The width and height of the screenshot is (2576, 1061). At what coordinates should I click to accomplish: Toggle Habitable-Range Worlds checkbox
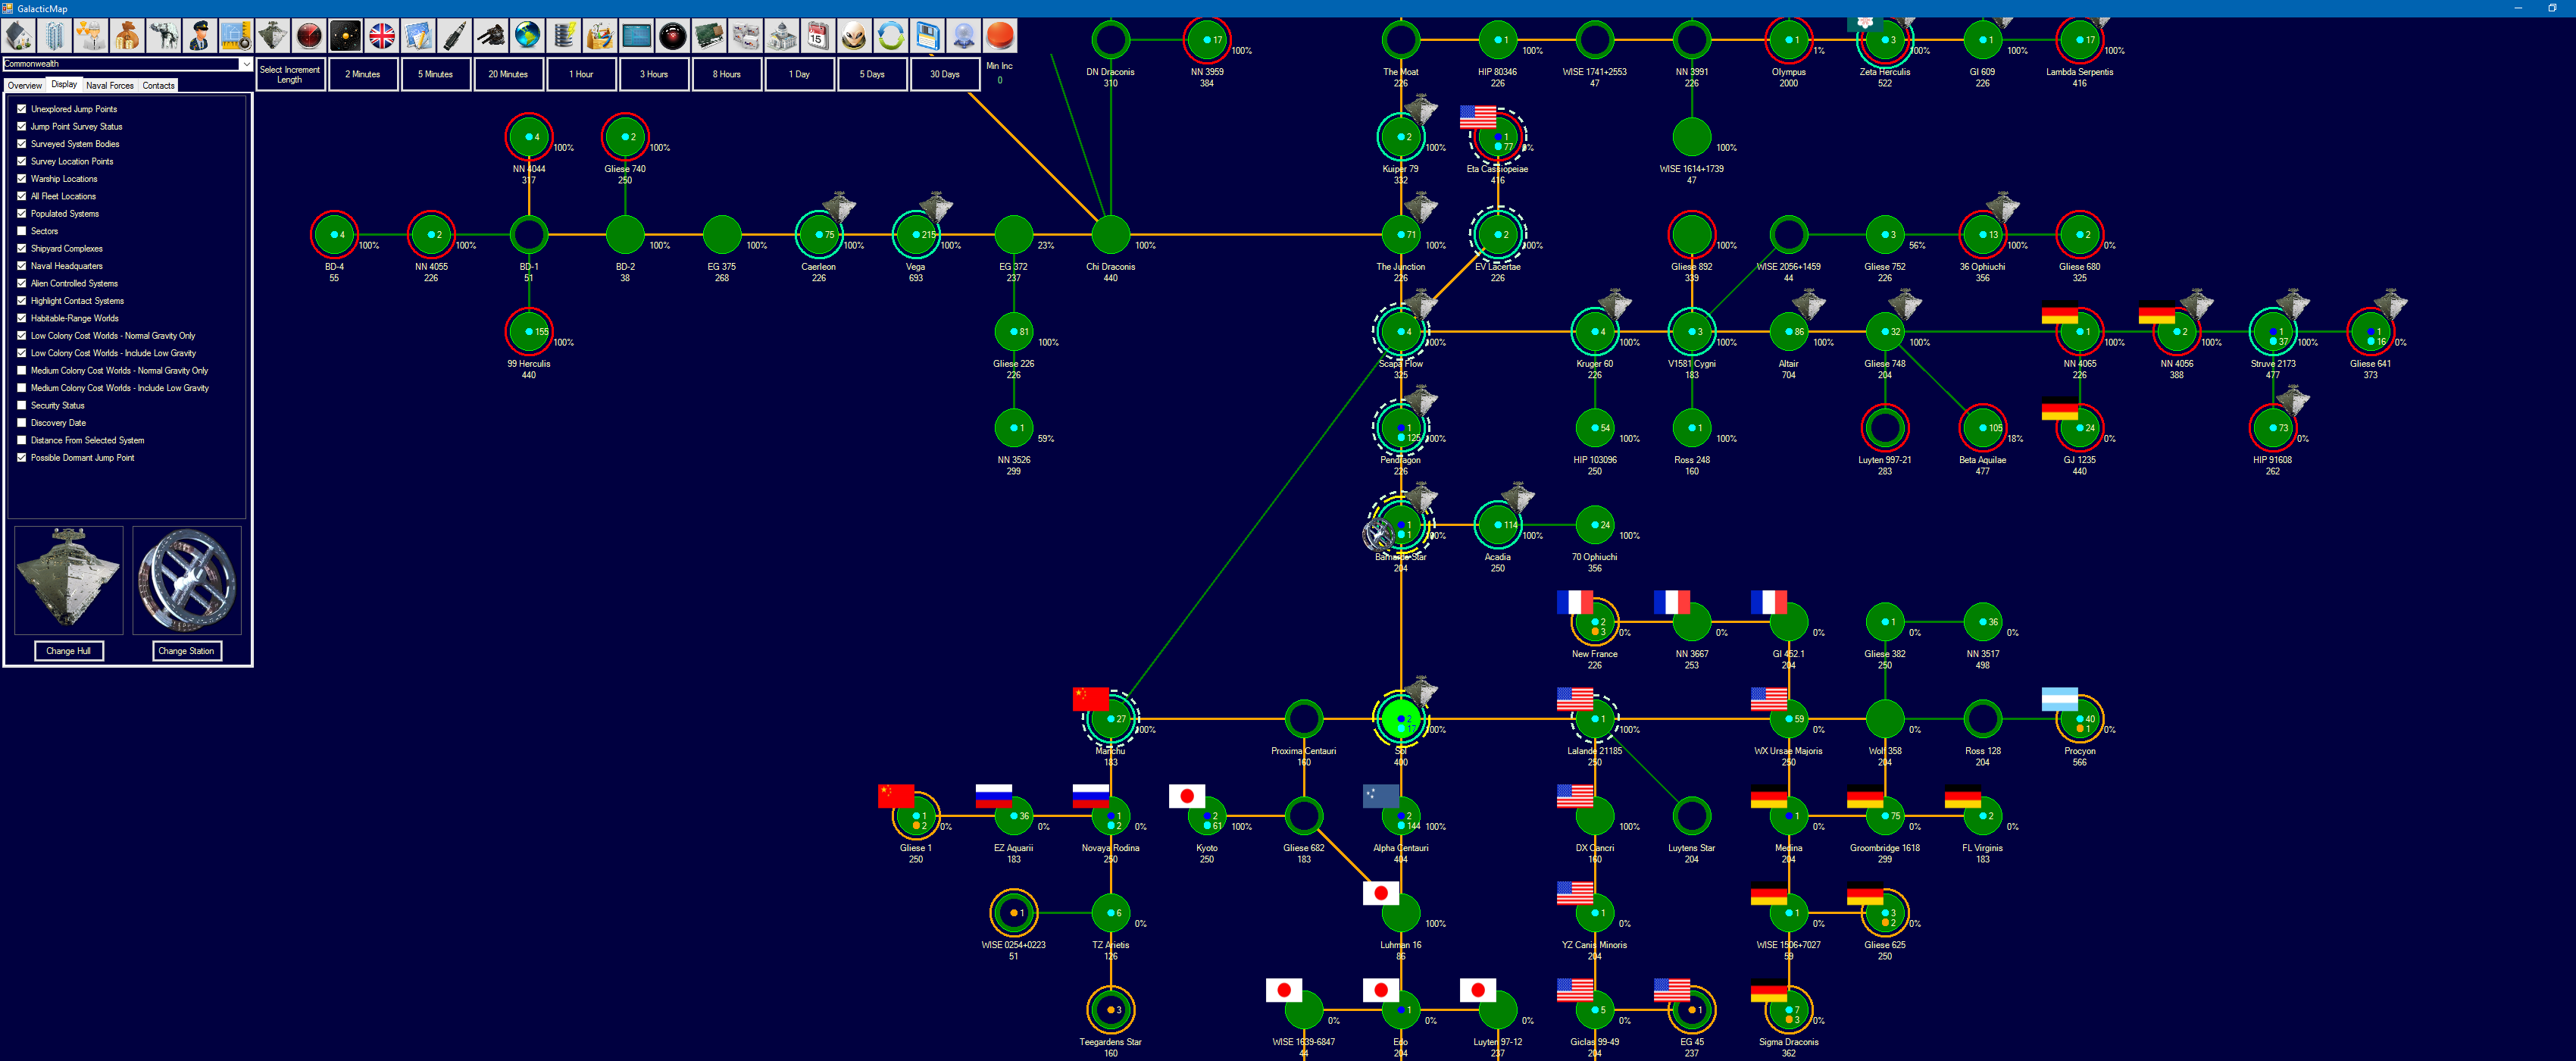pyautogui.click(x=22, y=318)
